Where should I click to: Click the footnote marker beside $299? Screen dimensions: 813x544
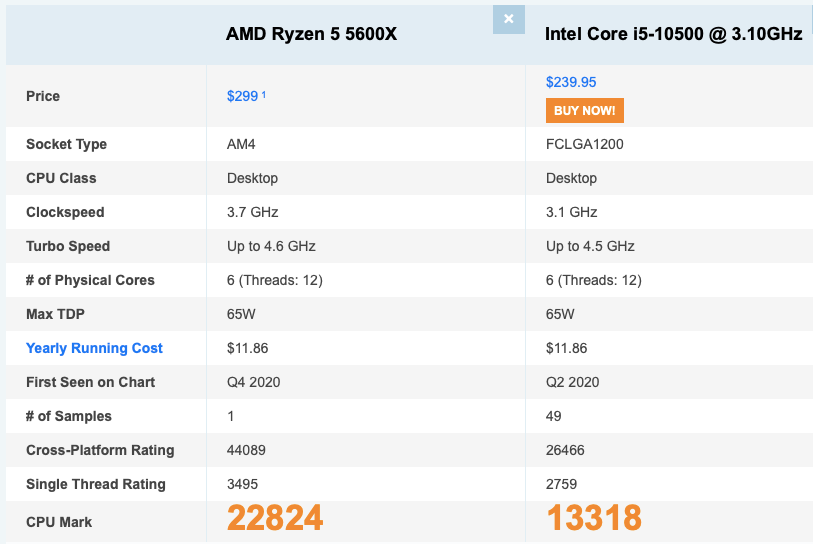[x=264, y=95]
